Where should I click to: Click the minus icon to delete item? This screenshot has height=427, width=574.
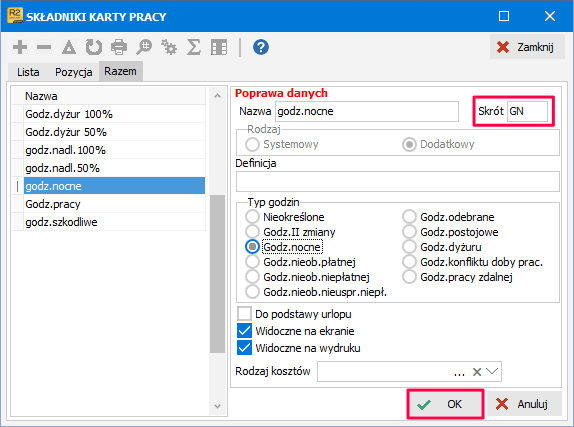(44, 47)
